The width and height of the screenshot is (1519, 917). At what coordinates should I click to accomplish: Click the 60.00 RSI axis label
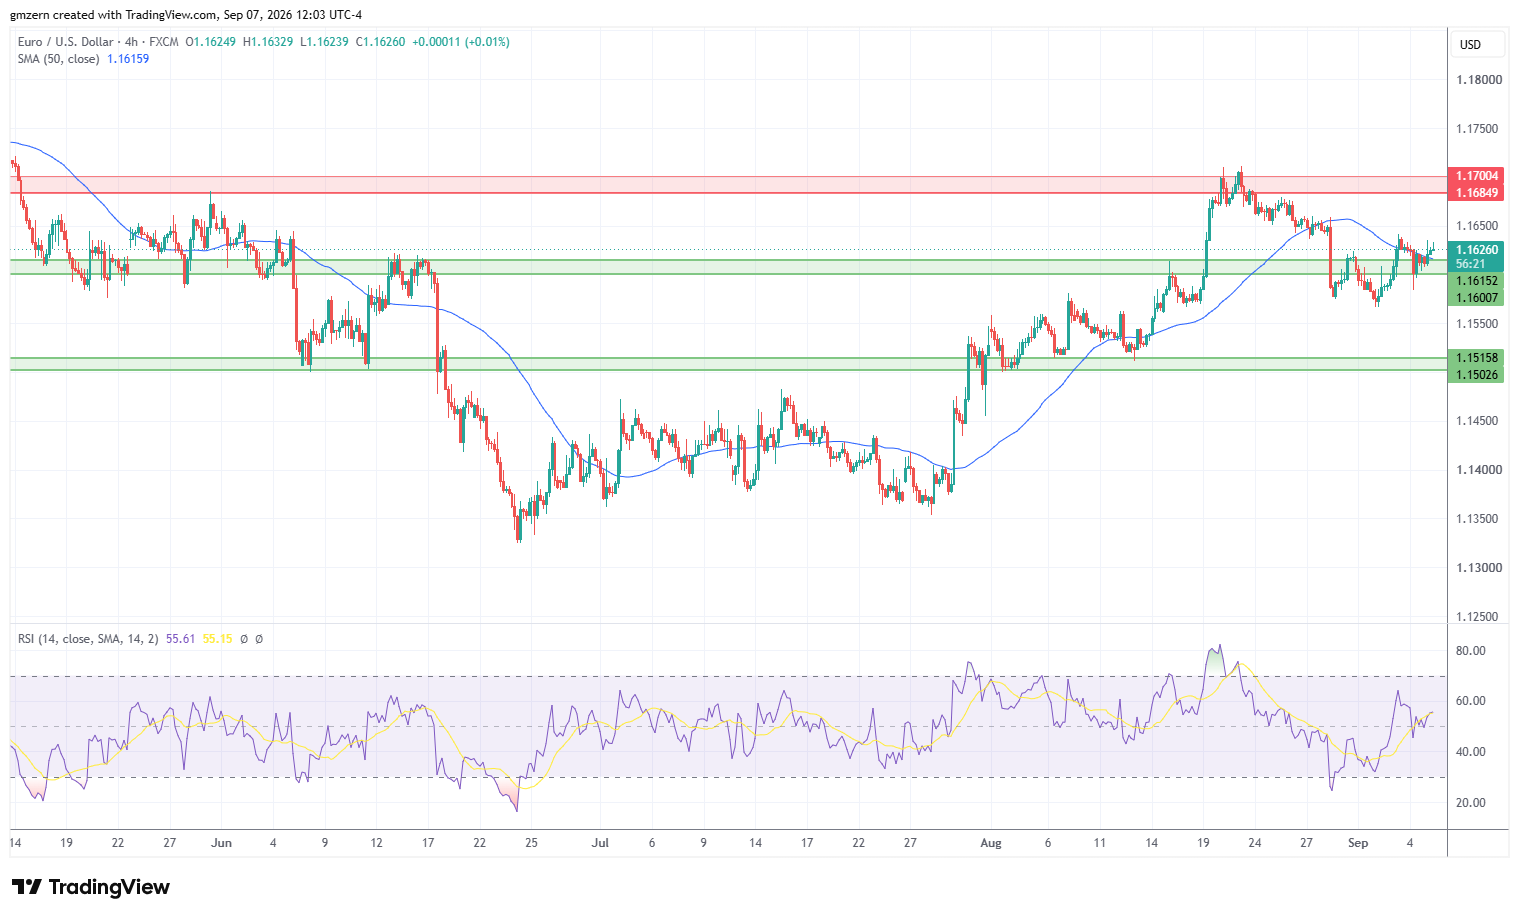(1470, 701)
